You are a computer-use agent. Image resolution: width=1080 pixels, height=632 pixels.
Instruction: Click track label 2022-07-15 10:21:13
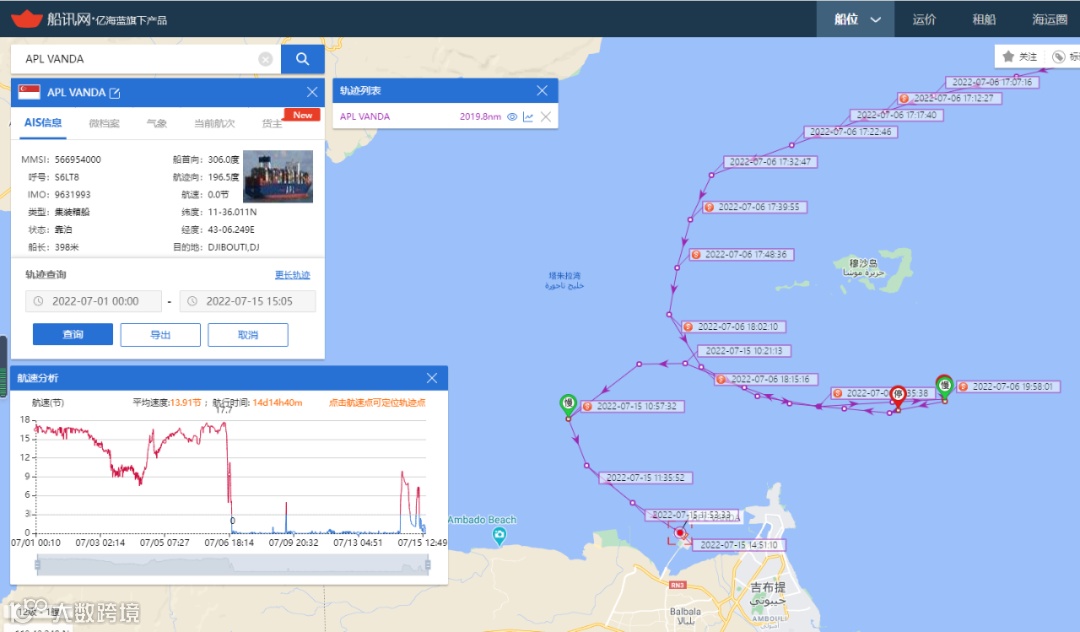pos(744,351)
